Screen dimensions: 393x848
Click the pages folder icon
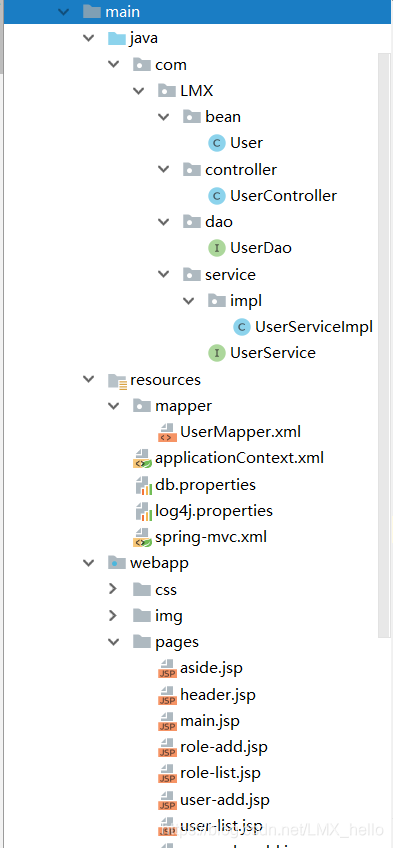click(142, 642)
